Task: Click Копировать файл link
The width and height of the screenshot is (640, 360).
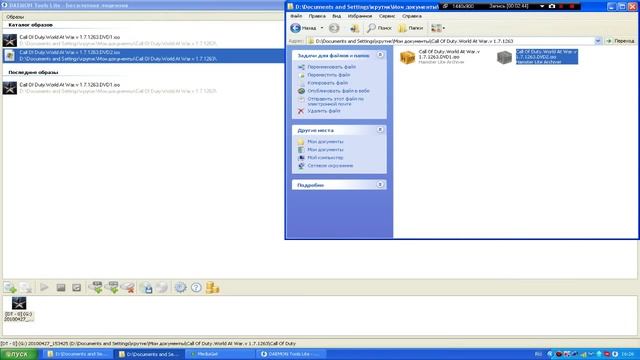Action: point(327,83)
